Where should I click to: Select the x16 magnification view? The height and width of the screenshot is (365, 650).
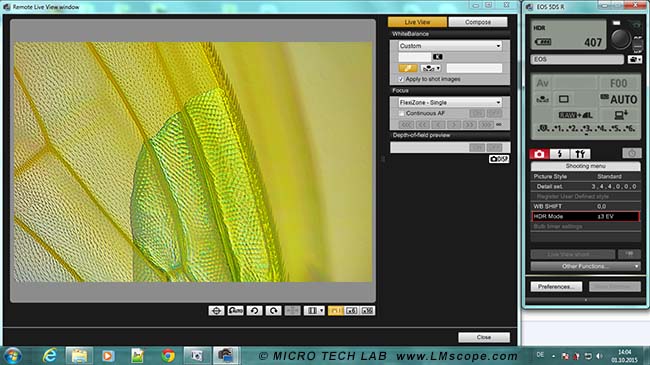[367, 311]
